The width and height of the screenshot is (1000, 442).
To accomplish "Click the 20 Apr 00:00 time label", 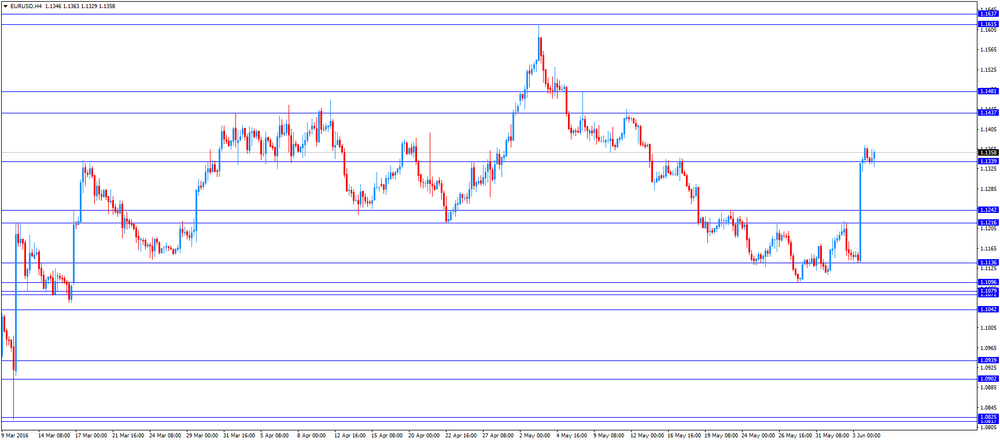I will coord(424,437).
